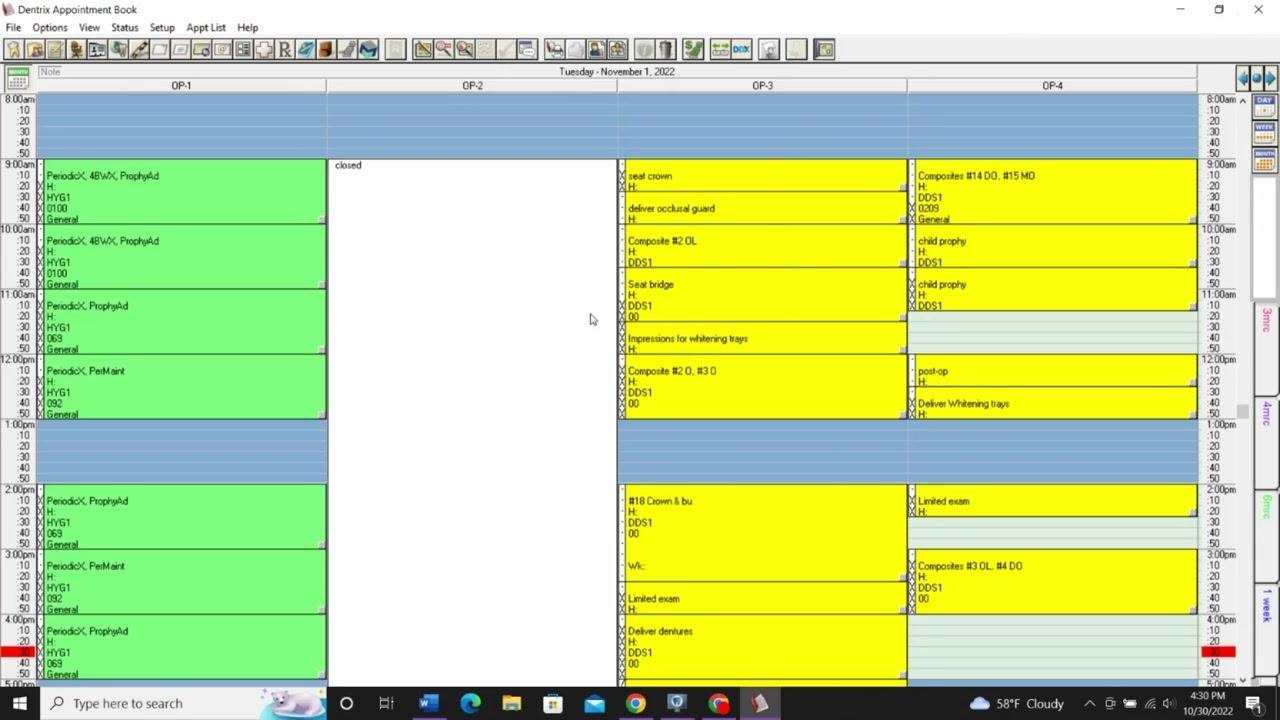1280x720 pixels.
Task: Open the tooth Patient Chart icon
Action: tap(14, 49)
